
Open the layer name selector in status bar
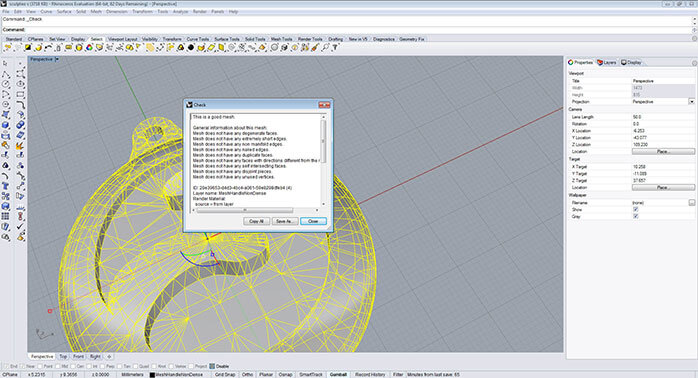tap(179, 374)
